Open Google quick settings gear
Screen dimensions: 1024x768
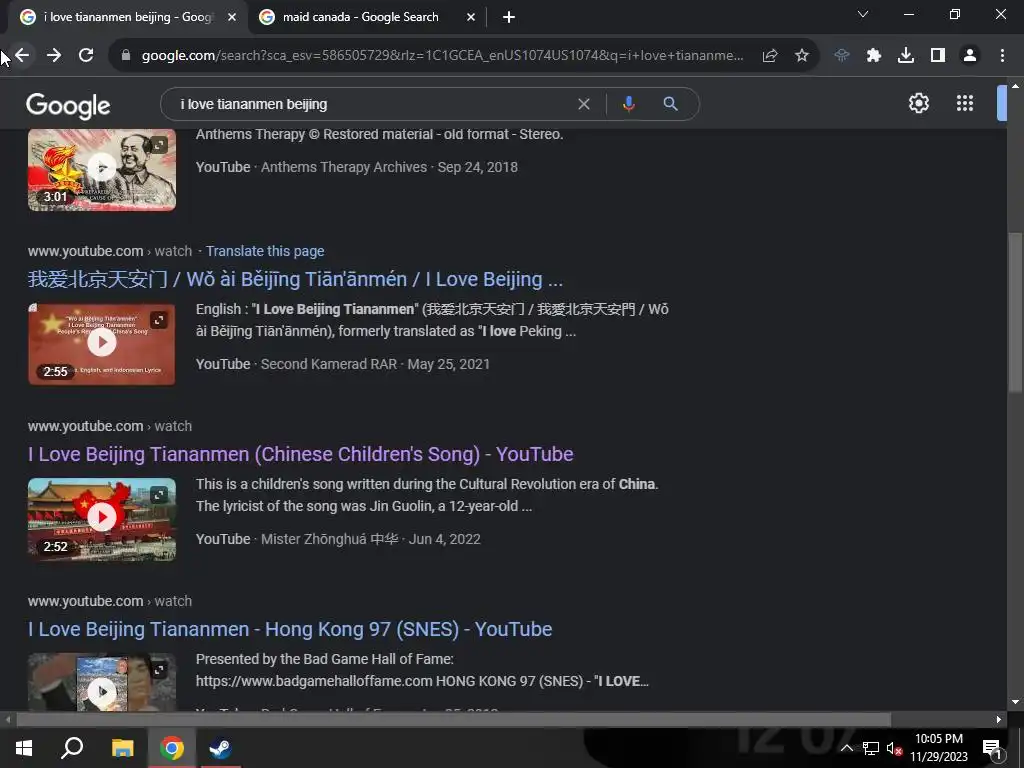(x=919, y=103)
